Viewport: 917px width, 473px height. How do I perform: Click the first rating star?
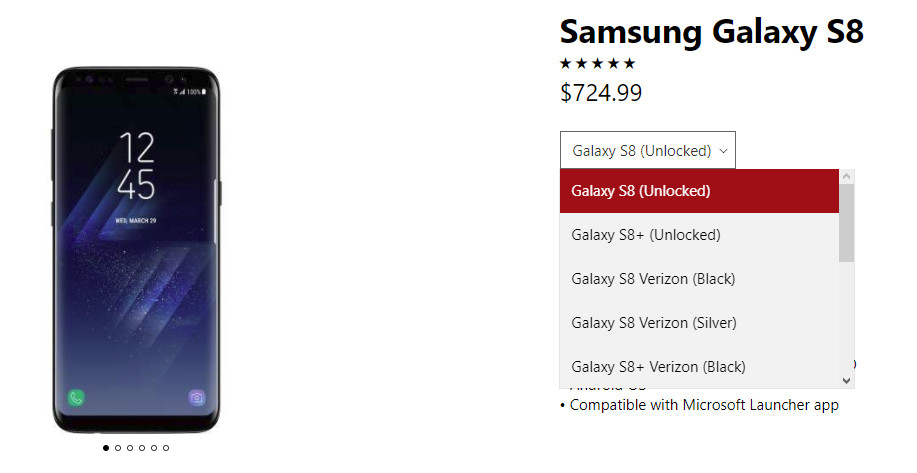pos(566,63)
